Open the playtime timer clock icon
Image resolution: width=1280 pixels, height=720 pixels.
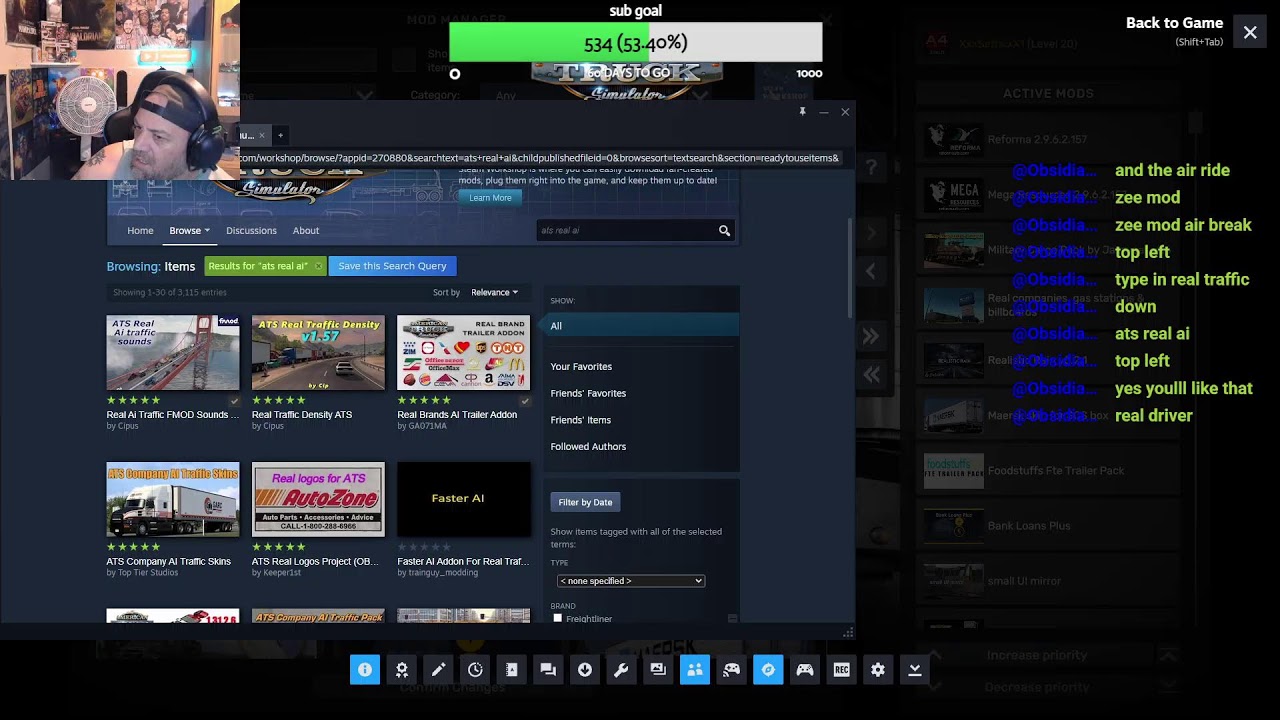[475, 670]
